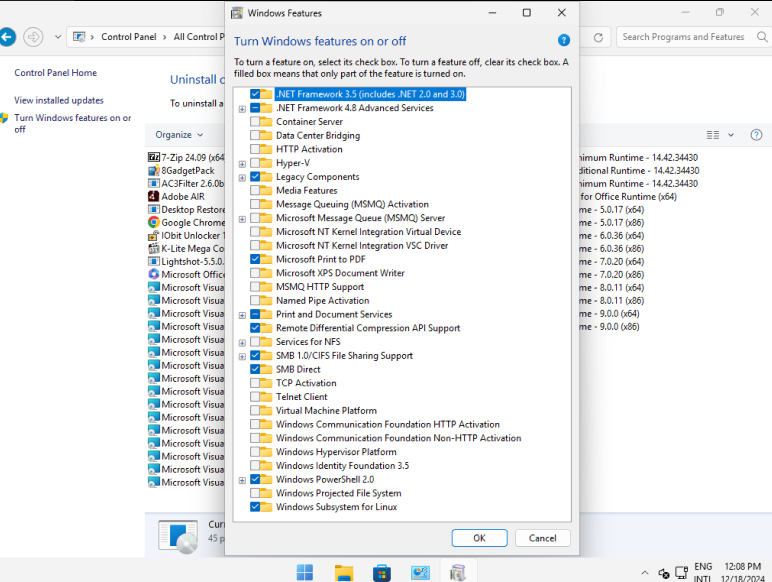Click the search magnifier icon

(x=762, y=37)
